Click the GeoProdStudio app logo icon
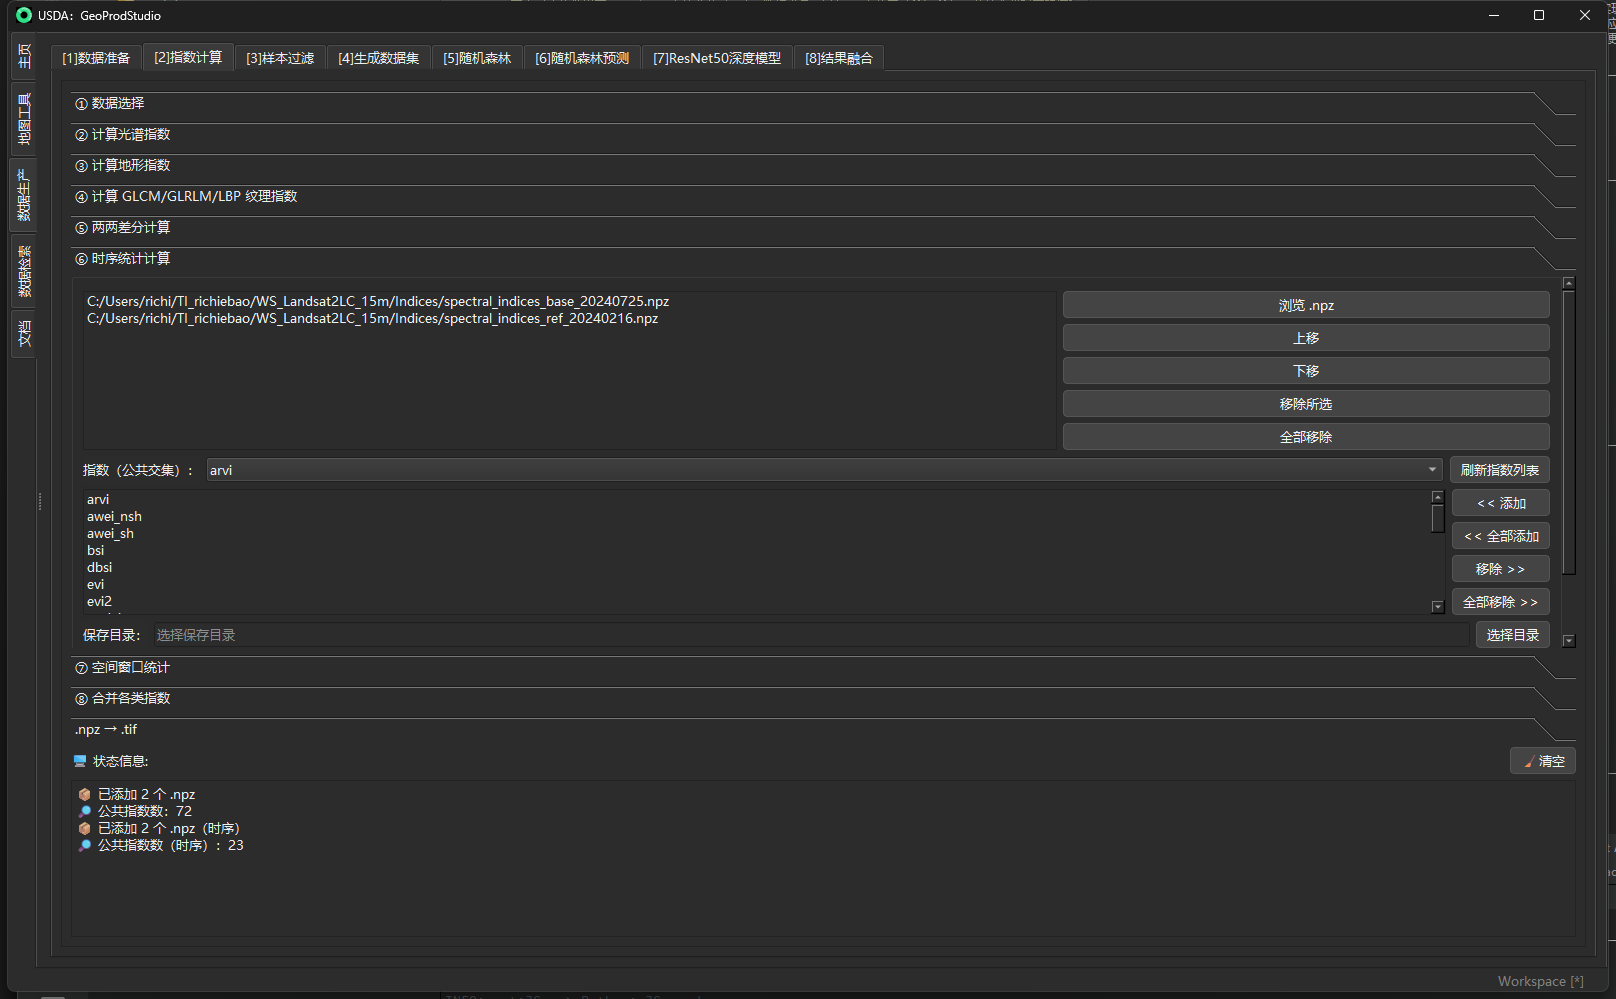This screenshot has width=1616, height=999. (x=24, y=15)
